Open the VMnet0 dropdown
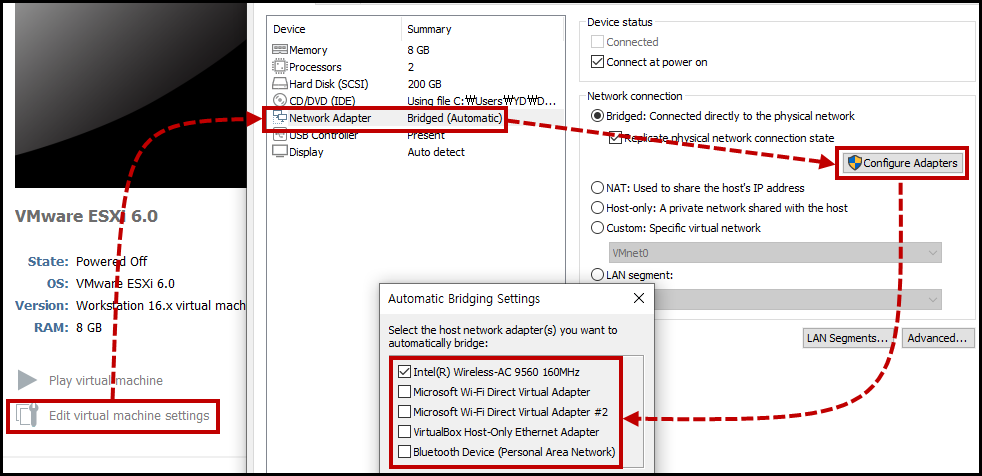 pos(775,252)
